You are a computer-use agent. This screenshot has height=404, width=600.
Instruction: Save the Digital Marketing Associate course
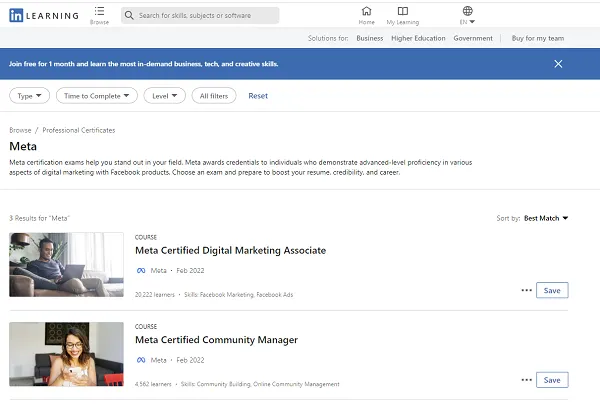(552, 290)
